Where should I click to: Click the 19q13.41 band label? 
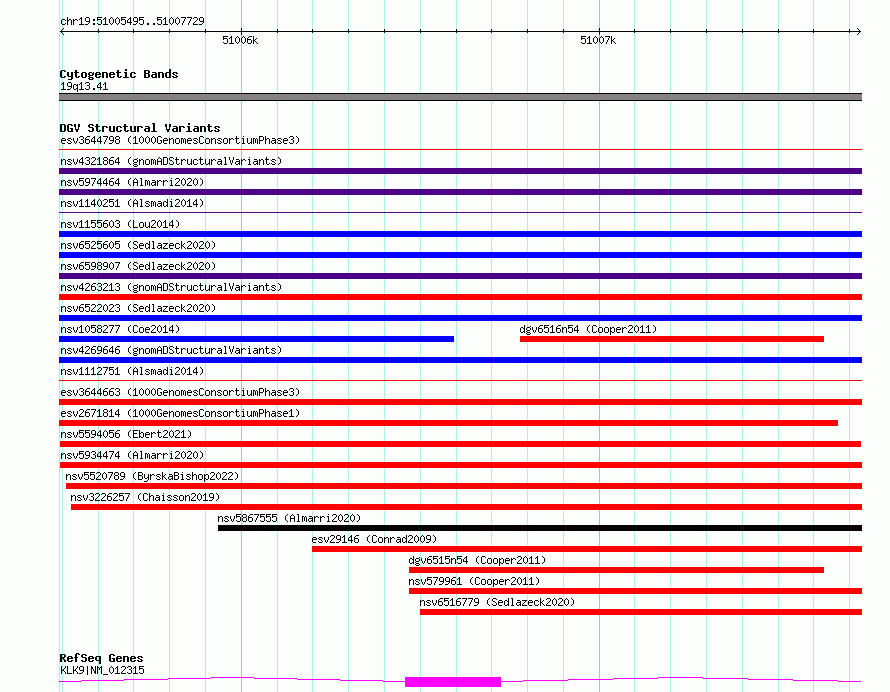coord(84,86)
